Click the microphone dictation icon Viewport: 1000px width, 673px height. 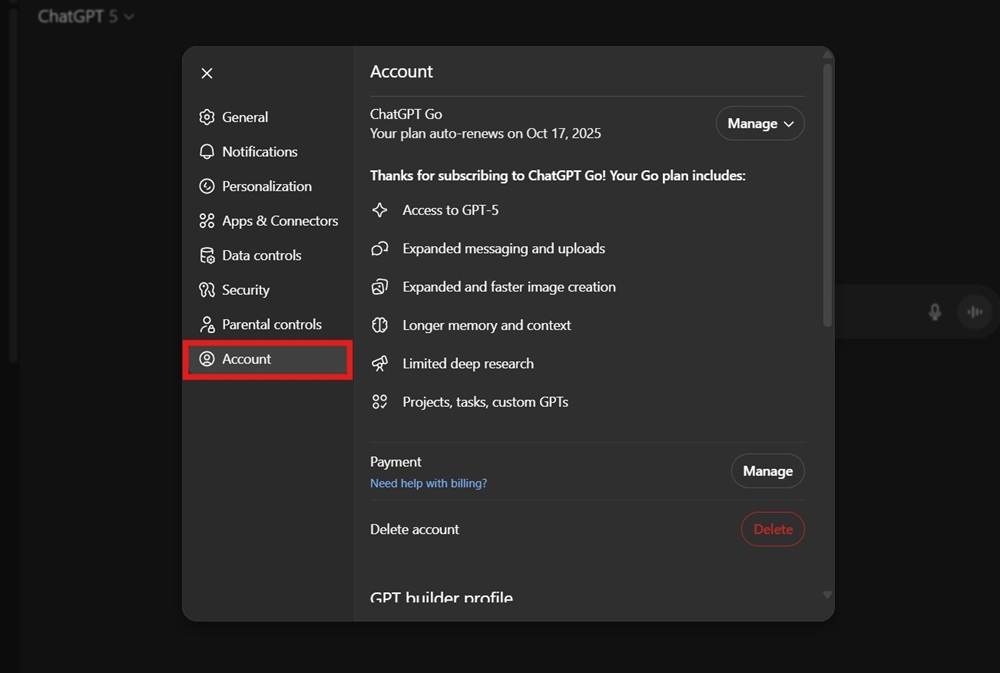[935, 312]
